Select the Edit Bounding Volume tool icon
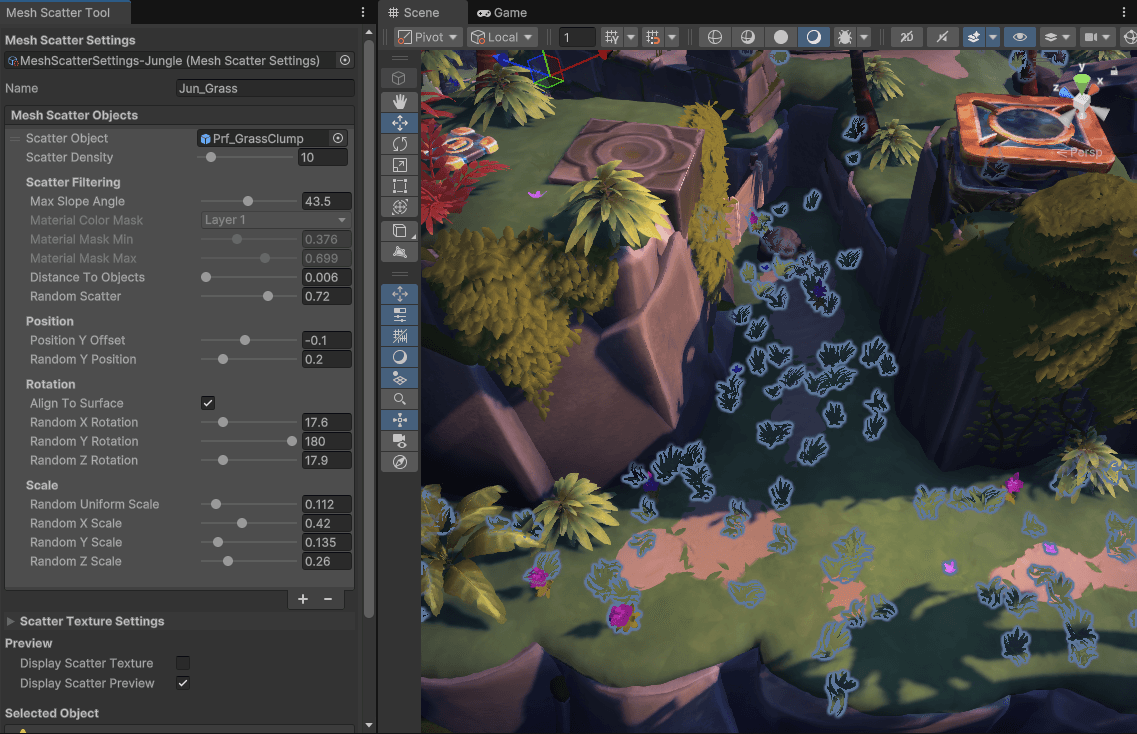Image resolution: width=1137 pixels, height=734 pixels. click(400, 252)
